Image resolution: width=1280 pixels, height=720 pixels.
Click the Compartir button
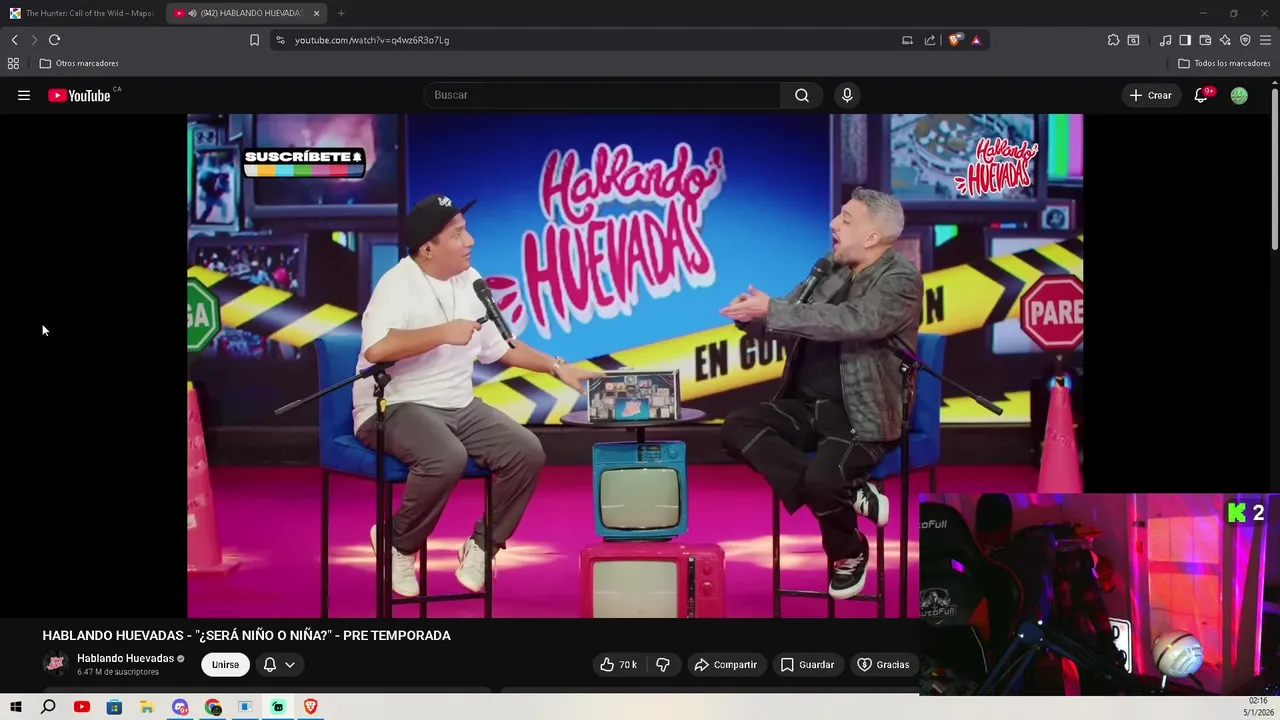point(726,664)
